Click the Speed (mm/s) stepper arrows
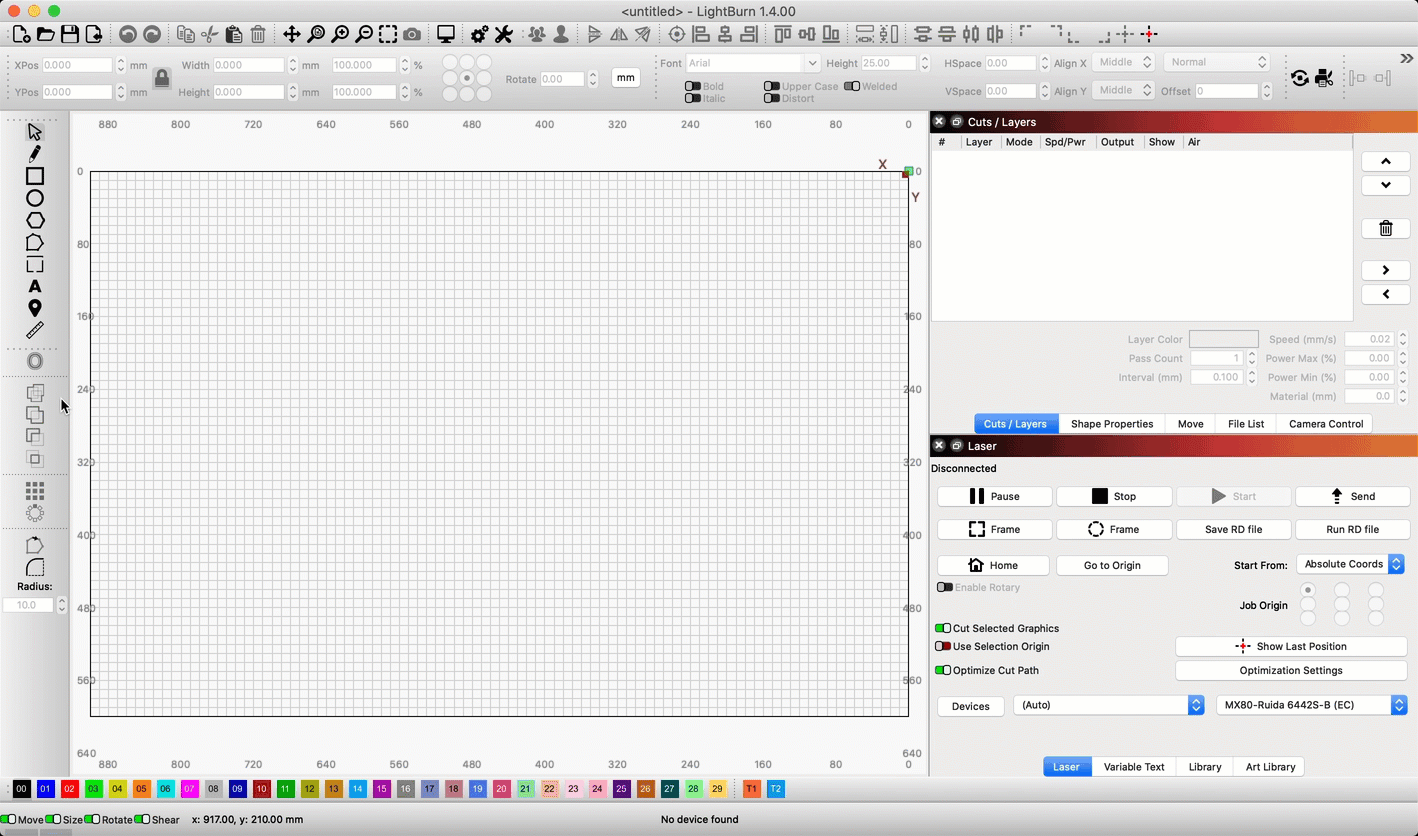1418x836 pixels. (x=1403, y=339)
